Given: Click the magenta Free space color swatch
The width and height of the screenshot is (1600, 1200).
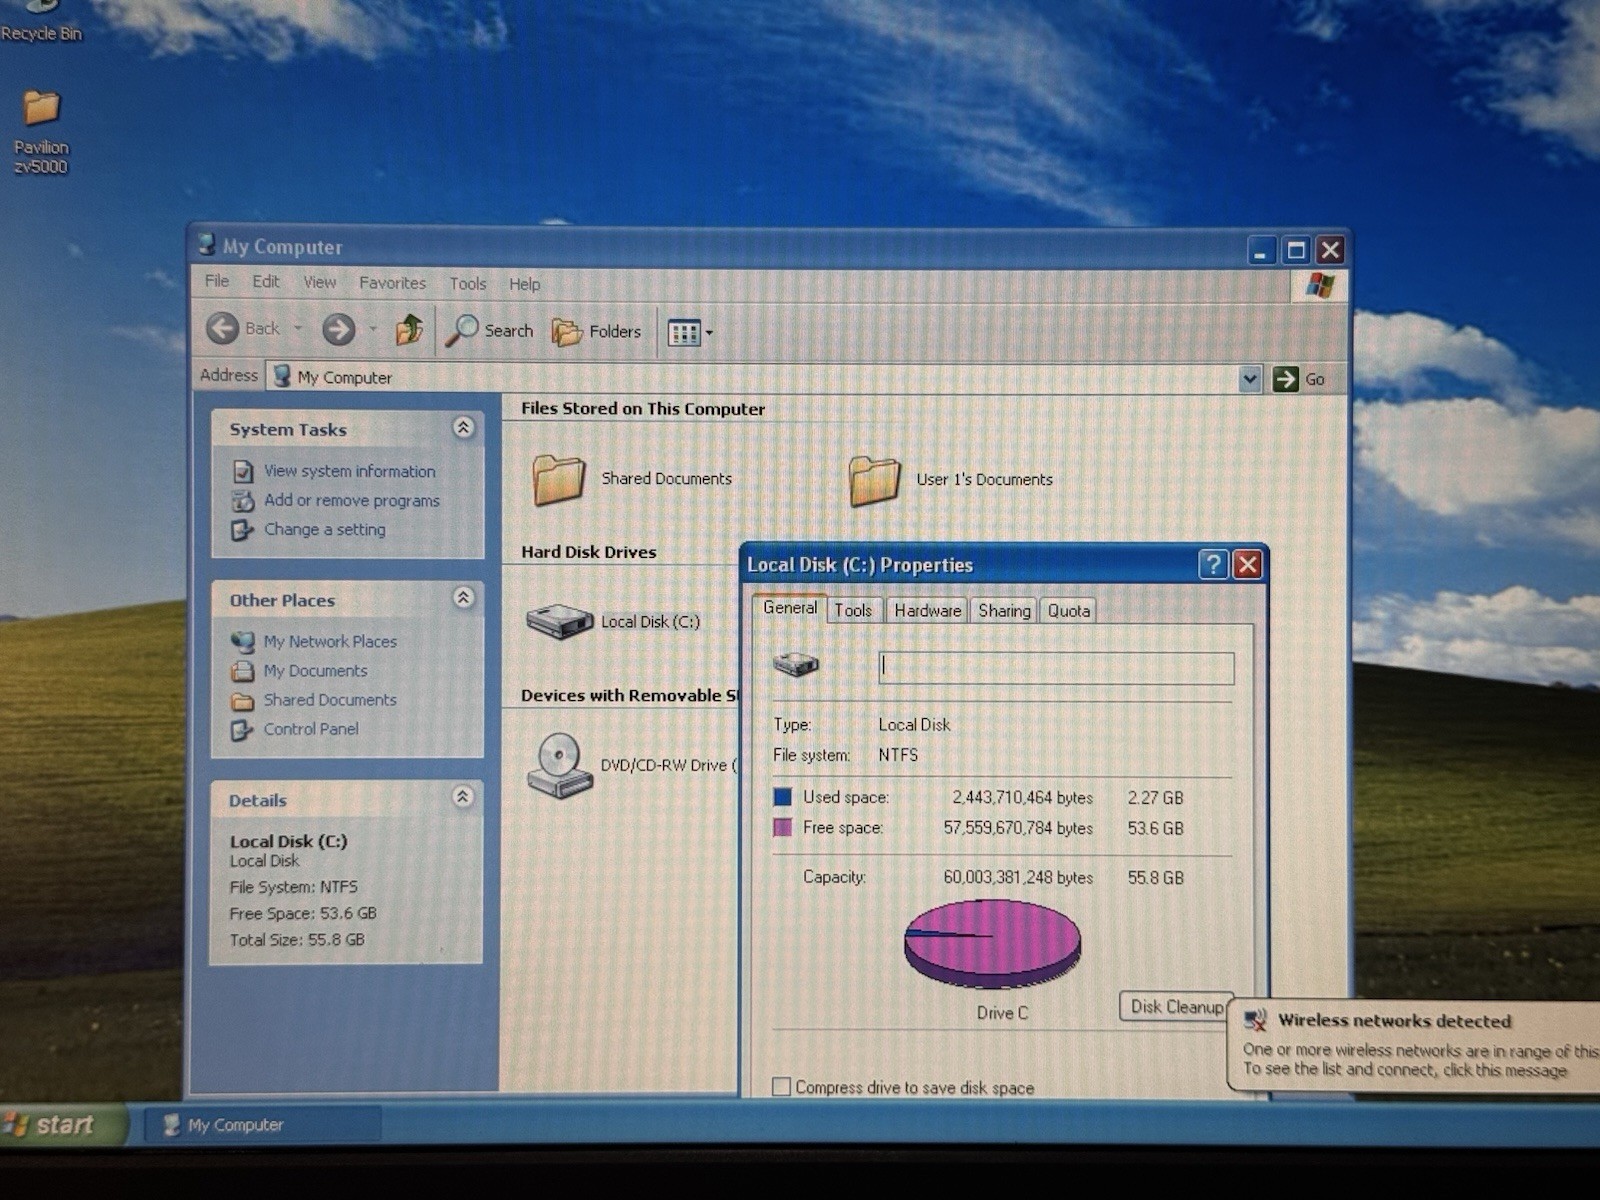Looking at the screenshot, I should 782,827.
